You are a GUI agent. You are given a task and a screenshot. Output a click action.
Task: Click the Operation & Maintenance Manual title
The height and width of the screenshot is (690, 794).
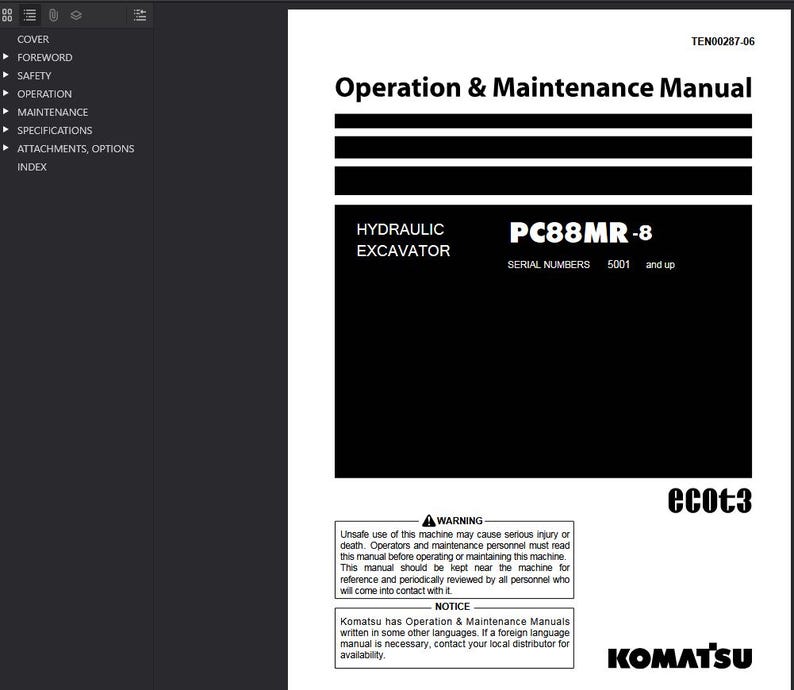coord(543,88)
